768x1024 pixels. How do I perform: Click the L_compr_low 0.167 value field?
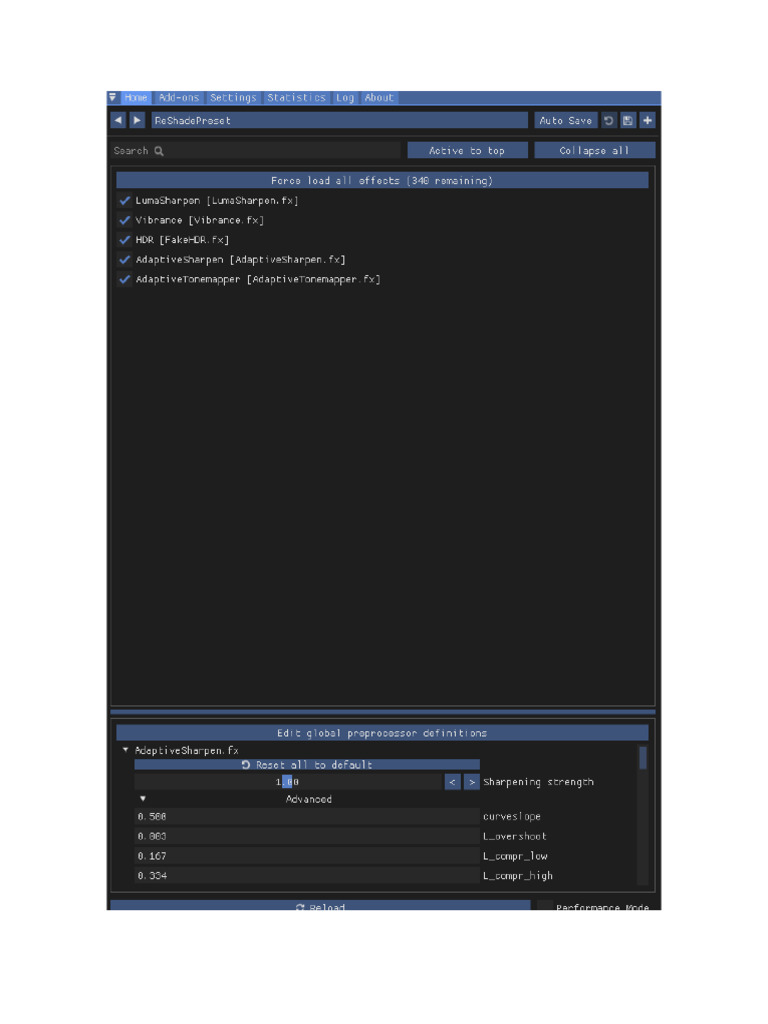pos(307,856)
